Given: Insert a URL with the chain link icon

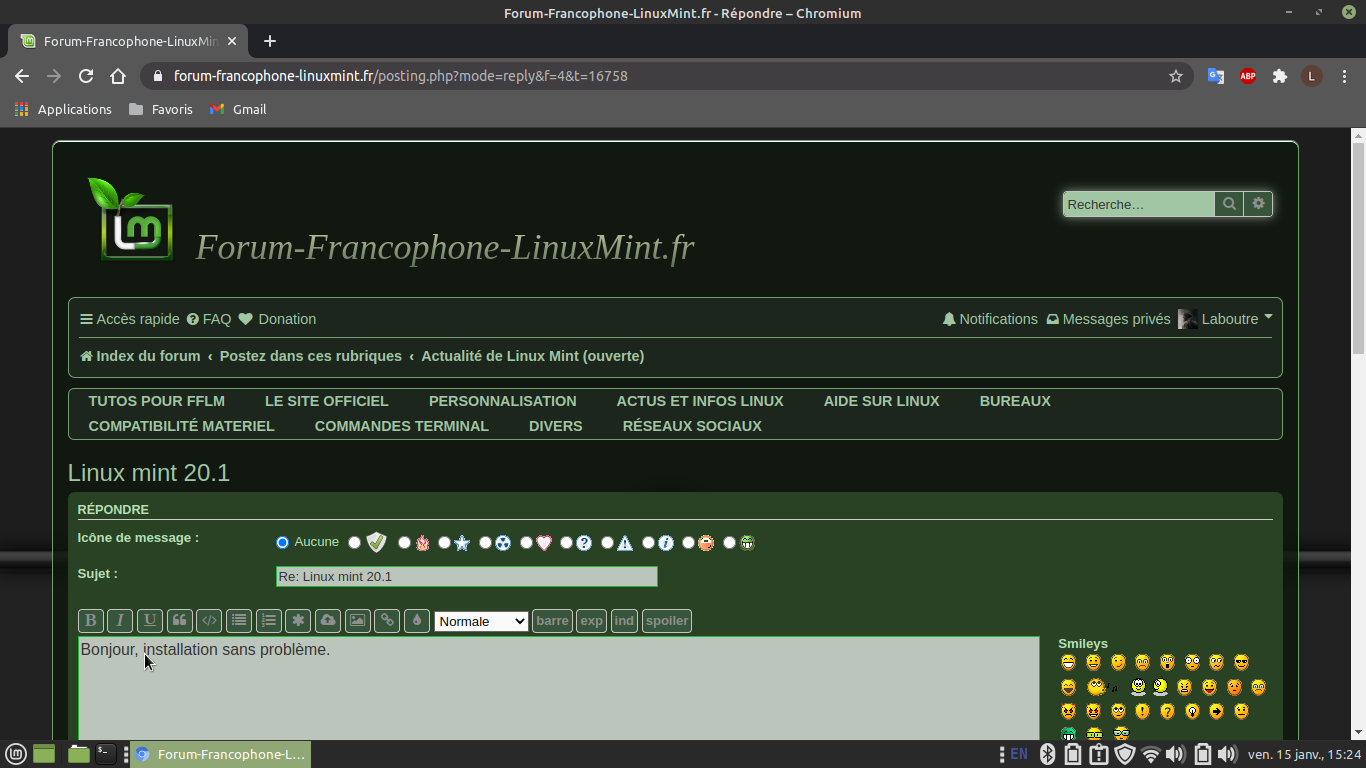Looking at the screenshot, I should pyautogui.click(x=387, y=621).
